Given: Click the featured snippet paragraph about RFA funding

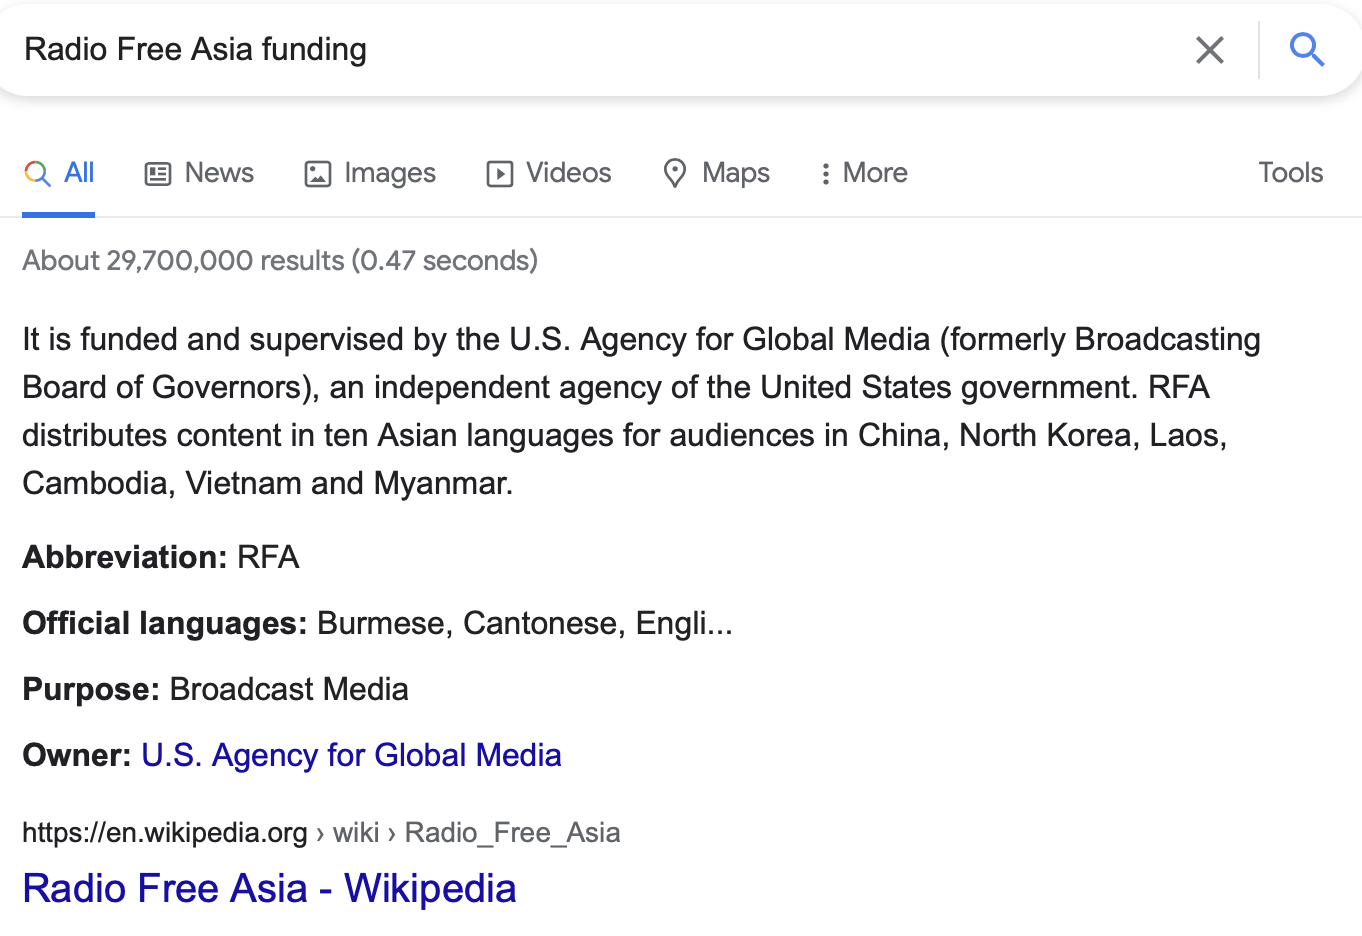Looking at the screenshot, I should coord(640,411).
